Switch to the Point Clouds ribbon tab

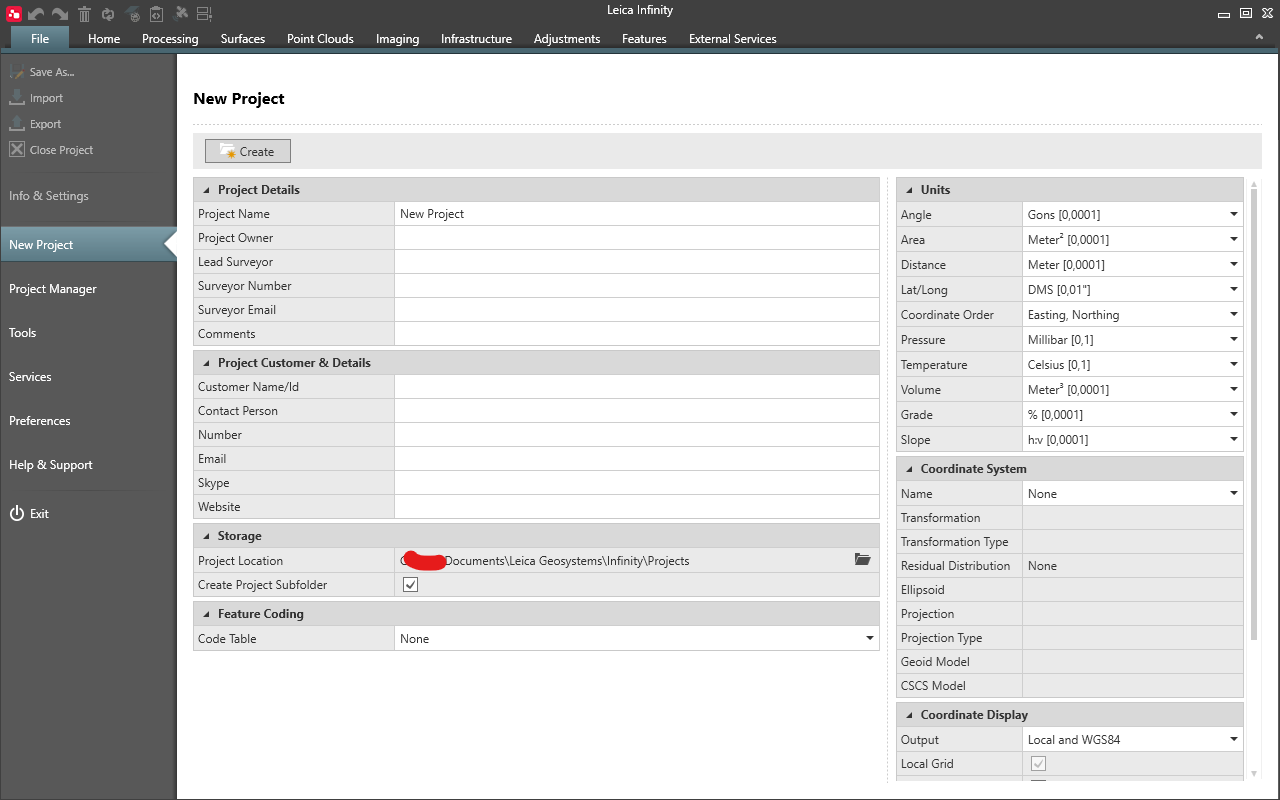coord(320,38)
